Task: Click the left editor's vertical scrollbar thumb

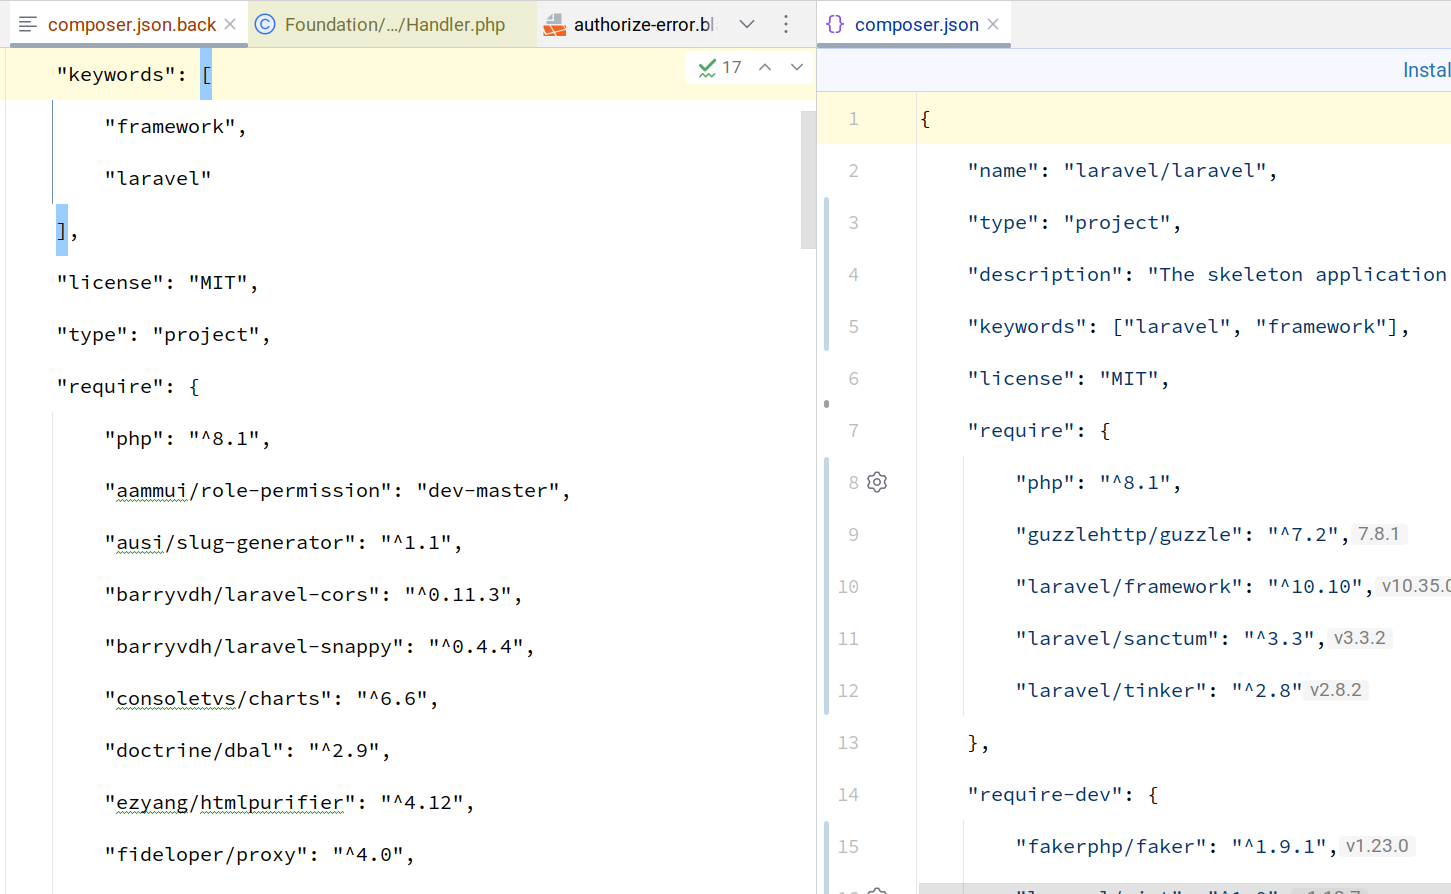Action: (808, 180)
